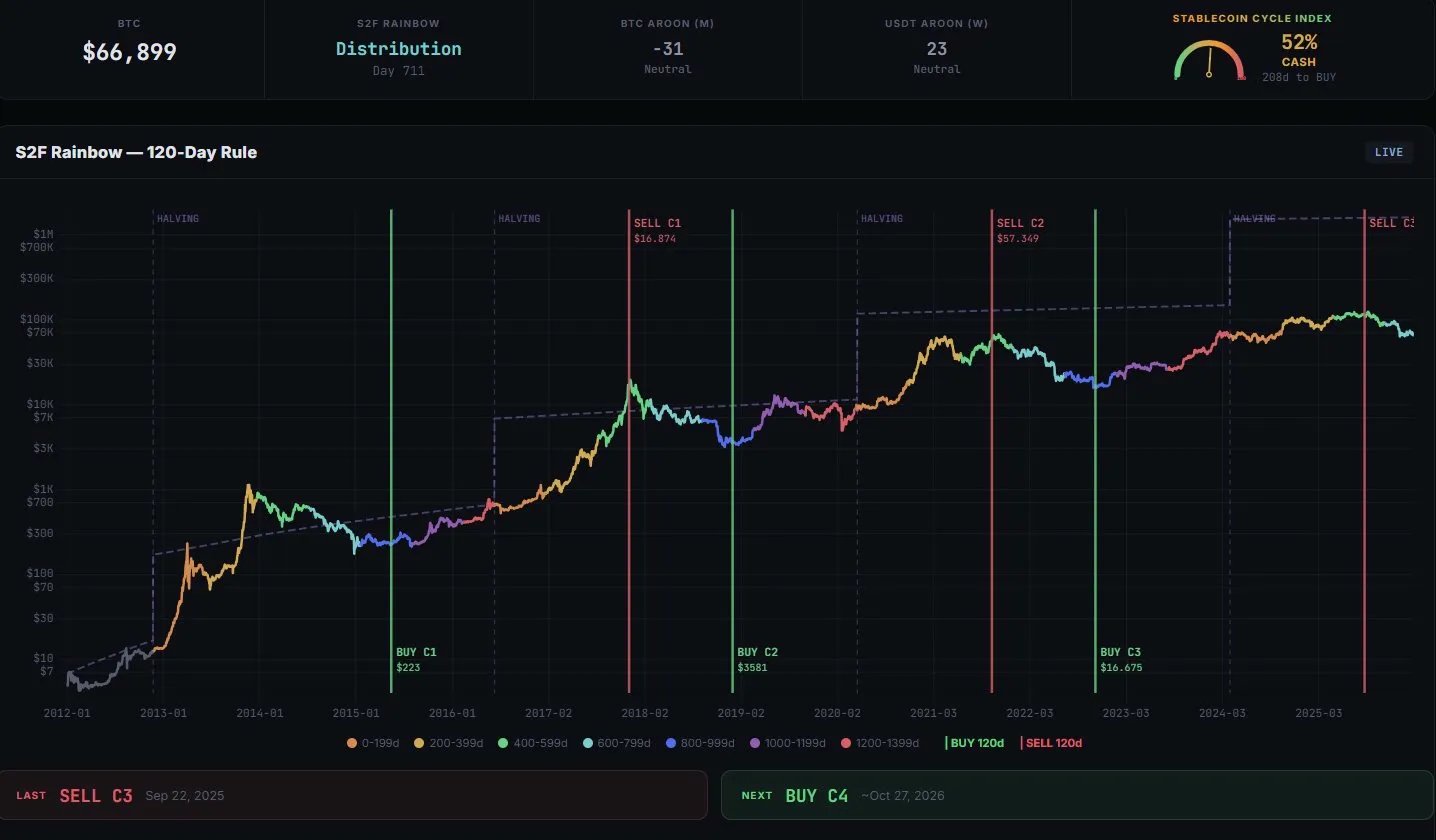Expand the S2F Rainbow Distribution card
The image size is (1436, 840).
(x=398, y=48)
